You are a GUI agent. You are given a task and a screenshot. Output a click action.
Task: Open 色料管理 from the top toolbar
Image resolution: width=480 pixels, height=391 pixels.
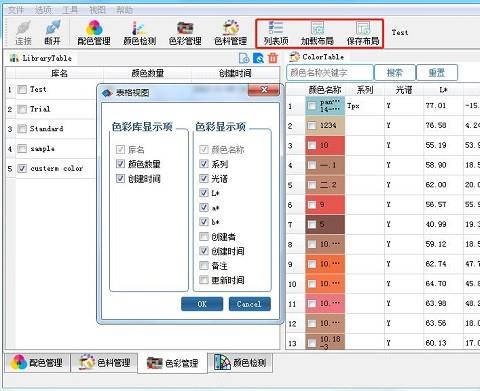(231, 33)
